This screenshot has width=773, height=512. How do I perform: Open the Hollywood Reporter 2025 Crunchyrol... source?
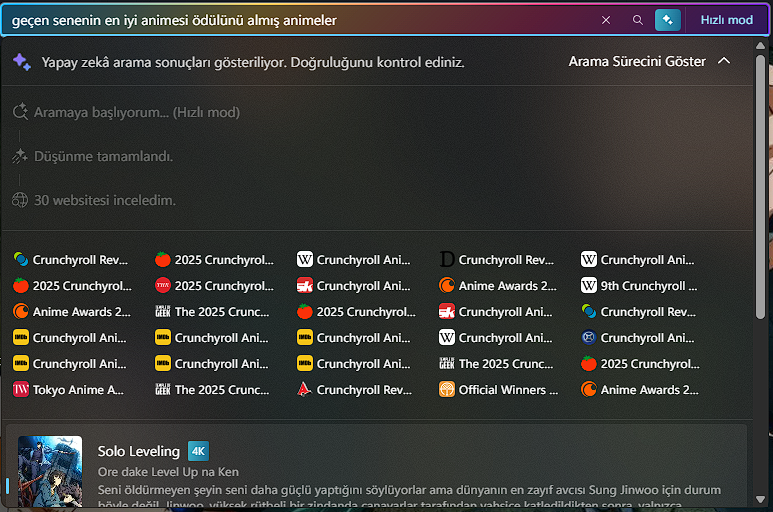(x=215, y=286)
